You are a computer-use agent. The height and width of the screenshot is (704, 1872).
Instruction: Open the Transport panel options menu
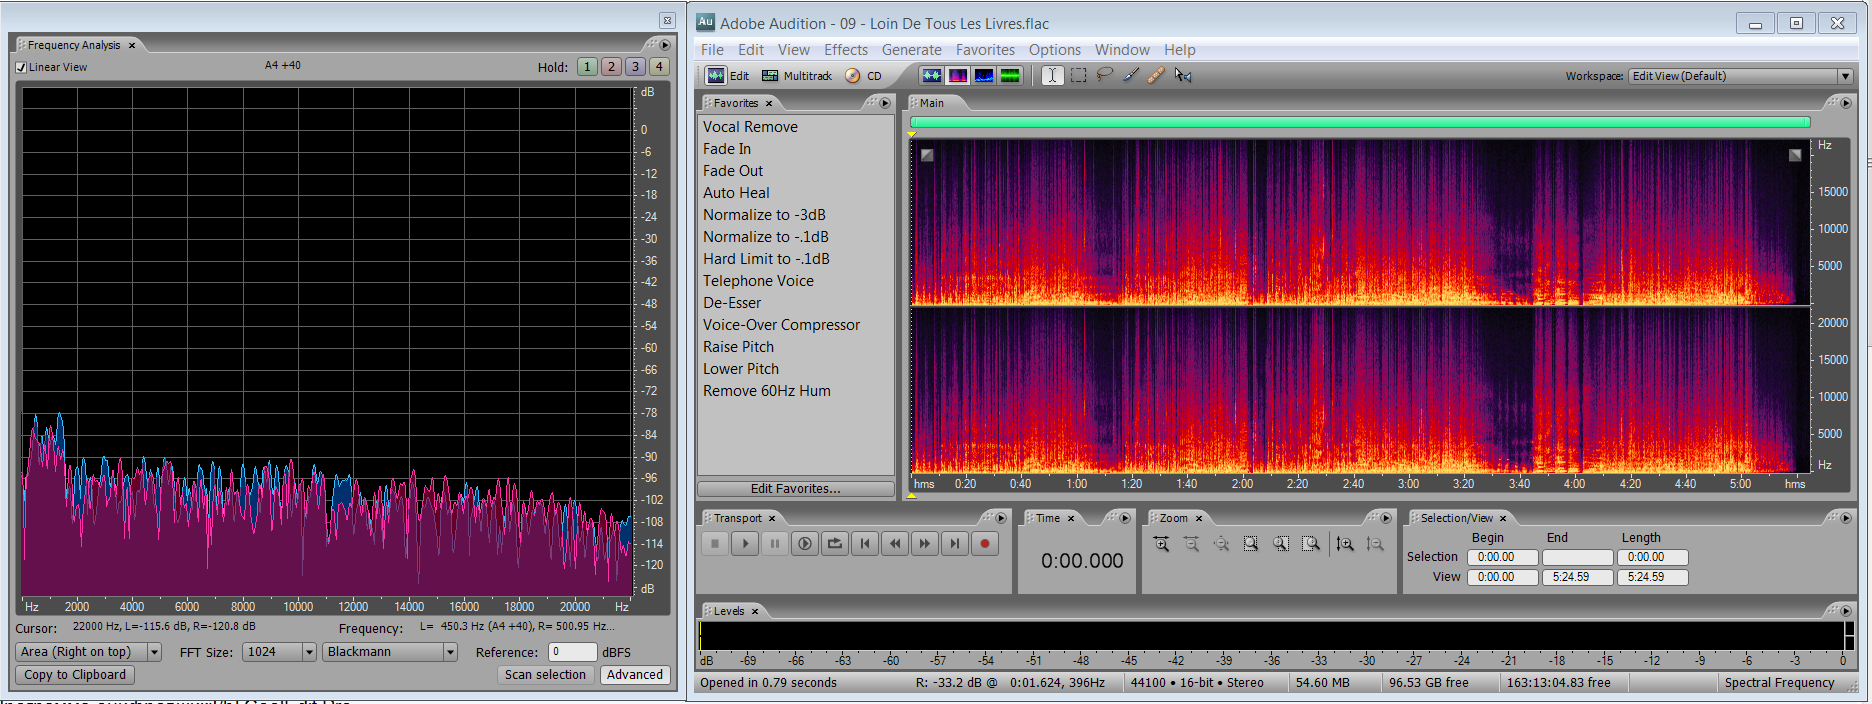1000,518
